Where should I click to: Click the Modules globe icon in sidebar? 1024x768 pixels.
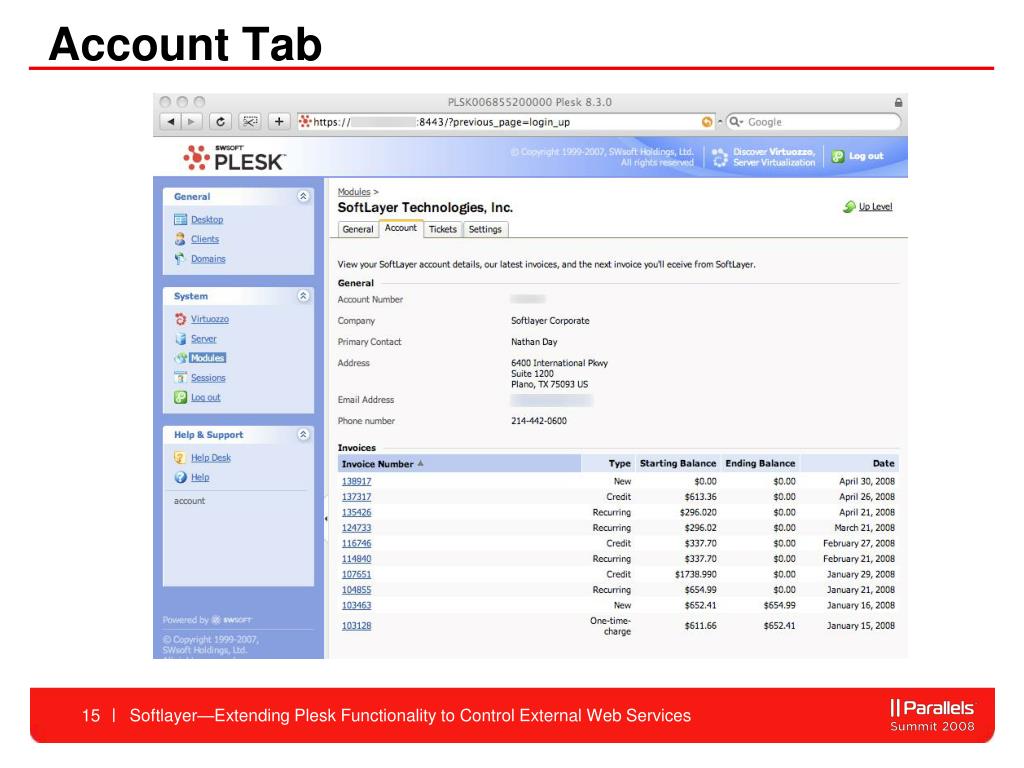tap(181, 358)
